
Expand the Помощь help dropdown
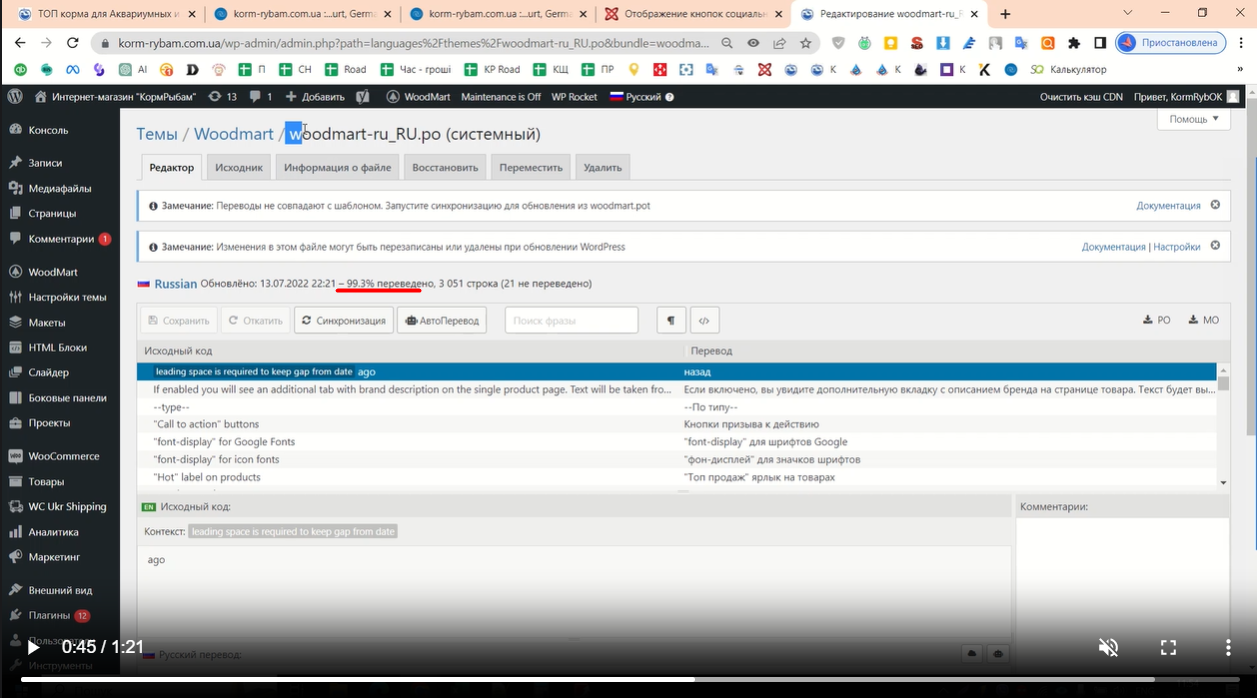(1194, 119)
